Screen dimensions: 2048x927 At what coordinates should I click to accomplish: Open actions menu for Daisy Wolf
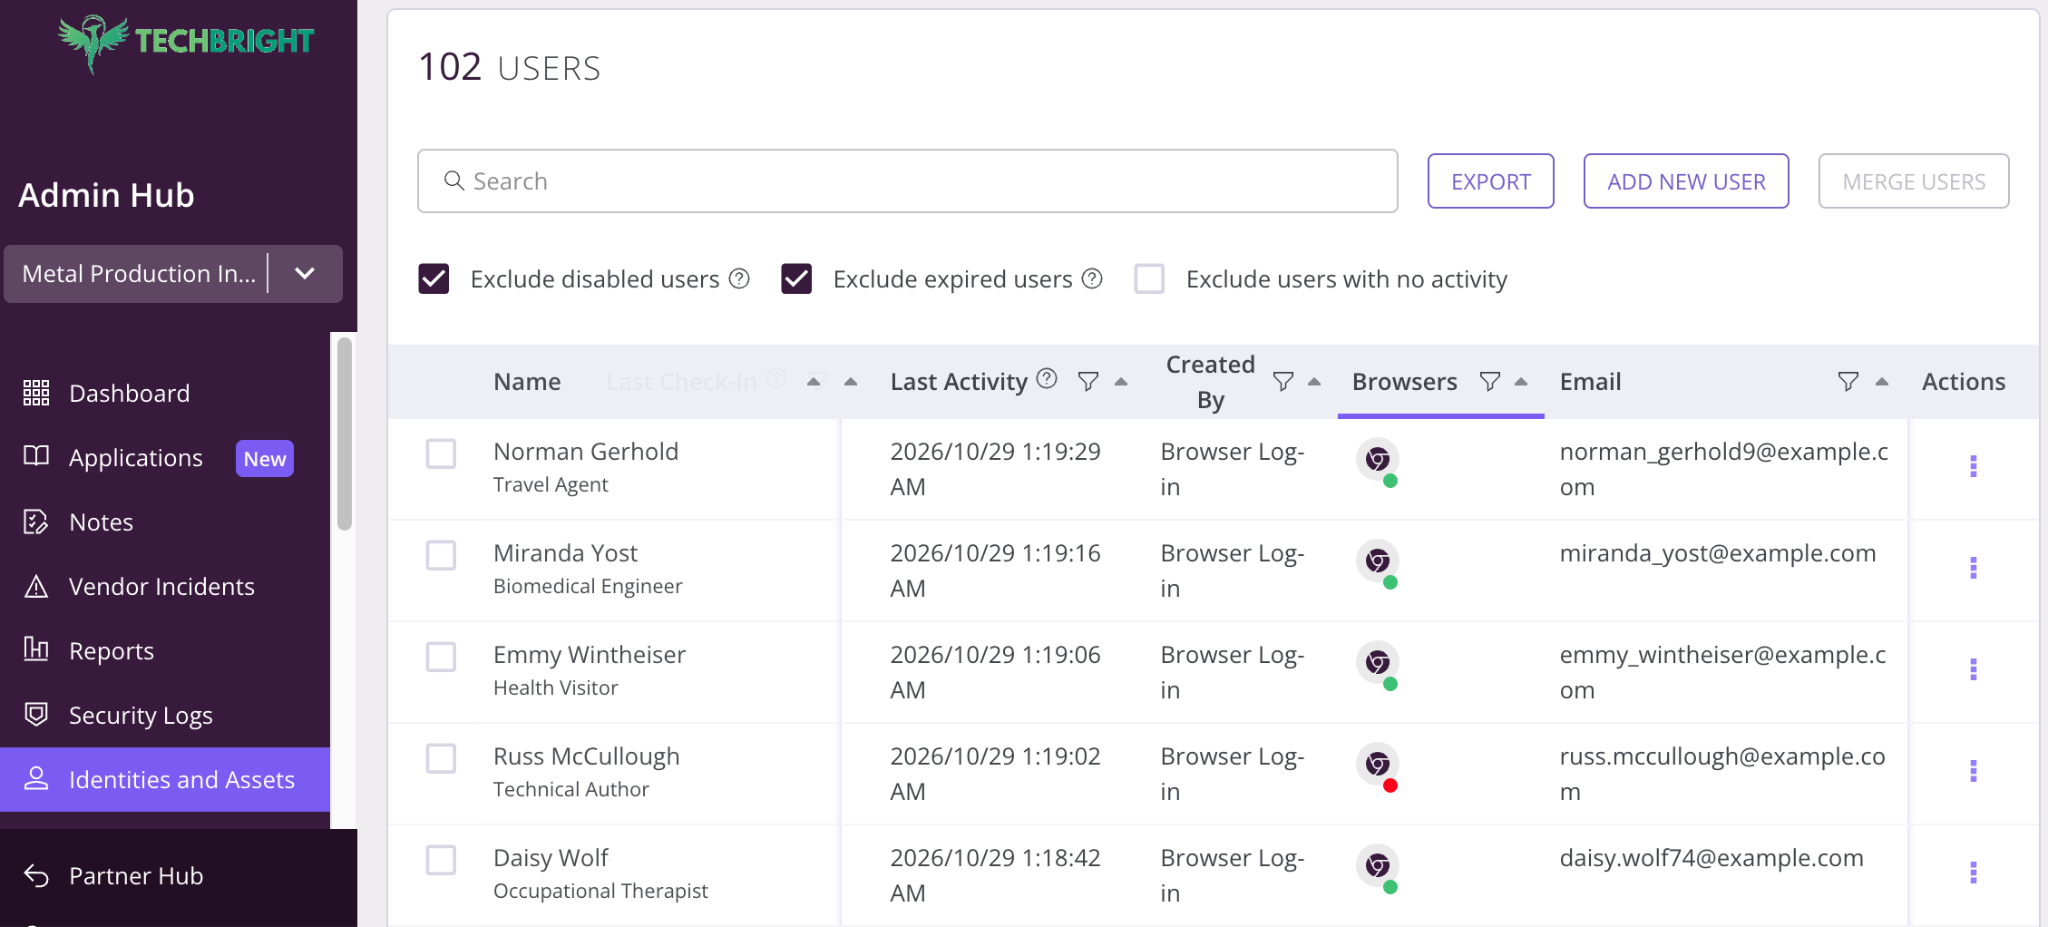(1973, 873)
